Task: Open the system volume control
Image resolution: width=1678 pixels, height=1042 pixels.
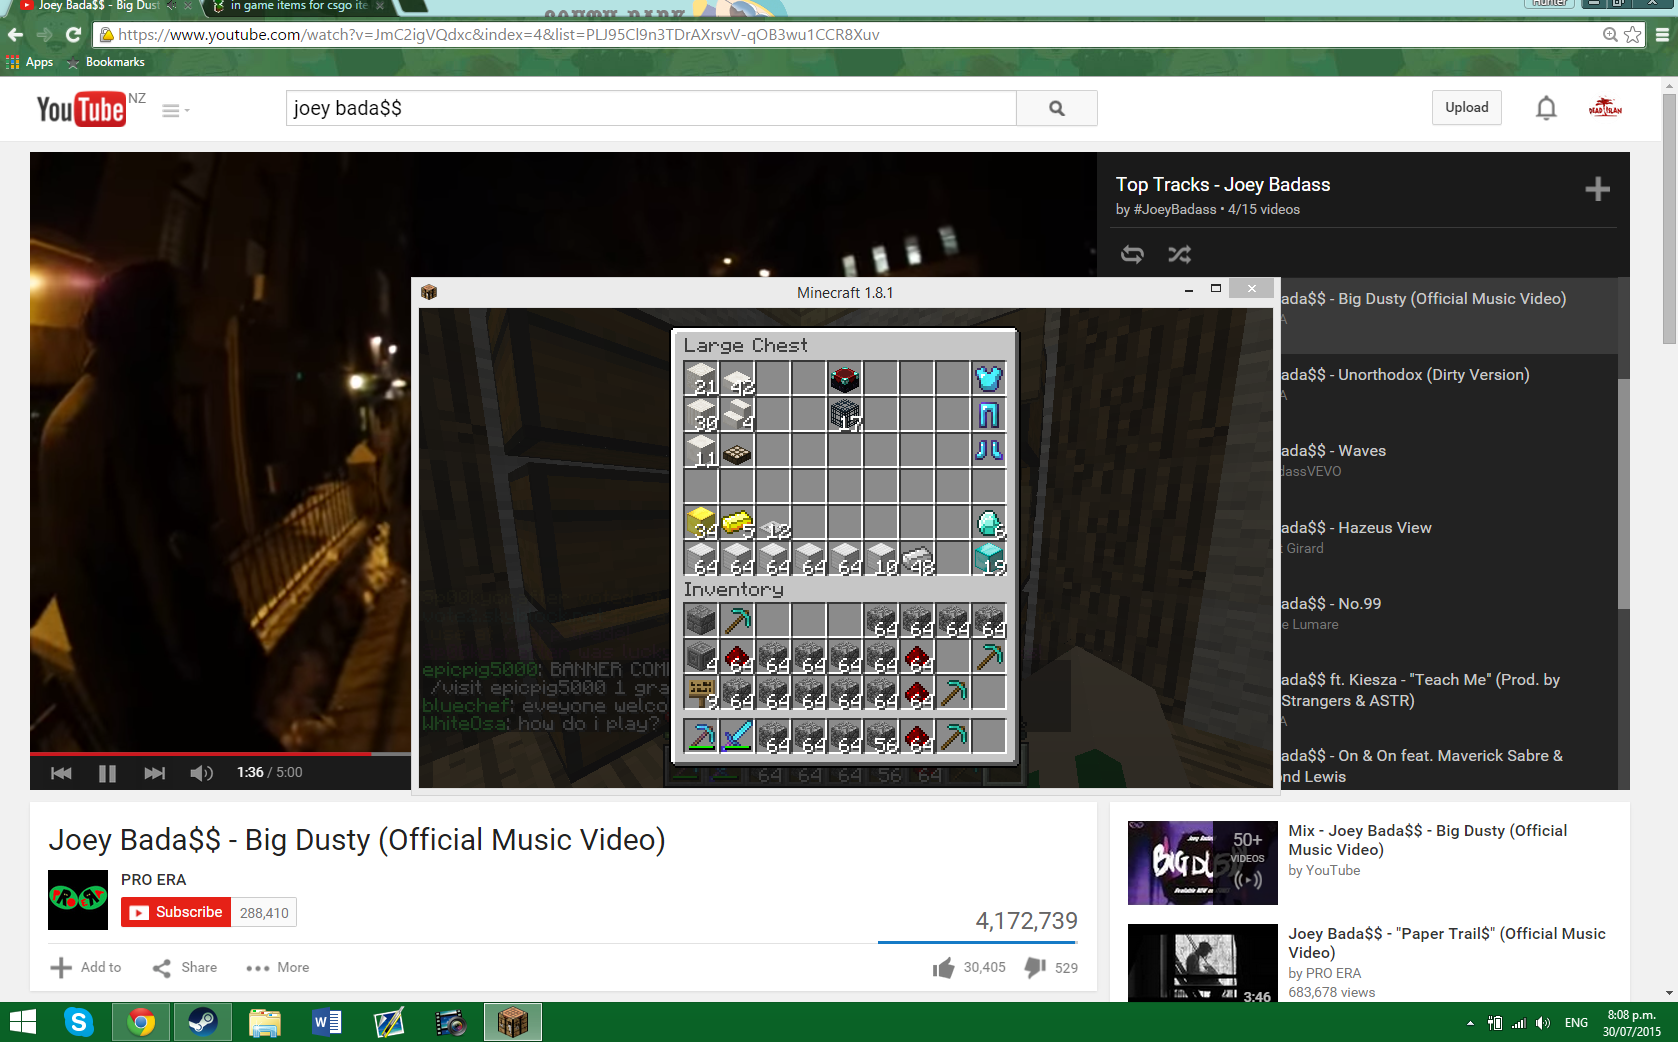Action: pos(1543,1023)
